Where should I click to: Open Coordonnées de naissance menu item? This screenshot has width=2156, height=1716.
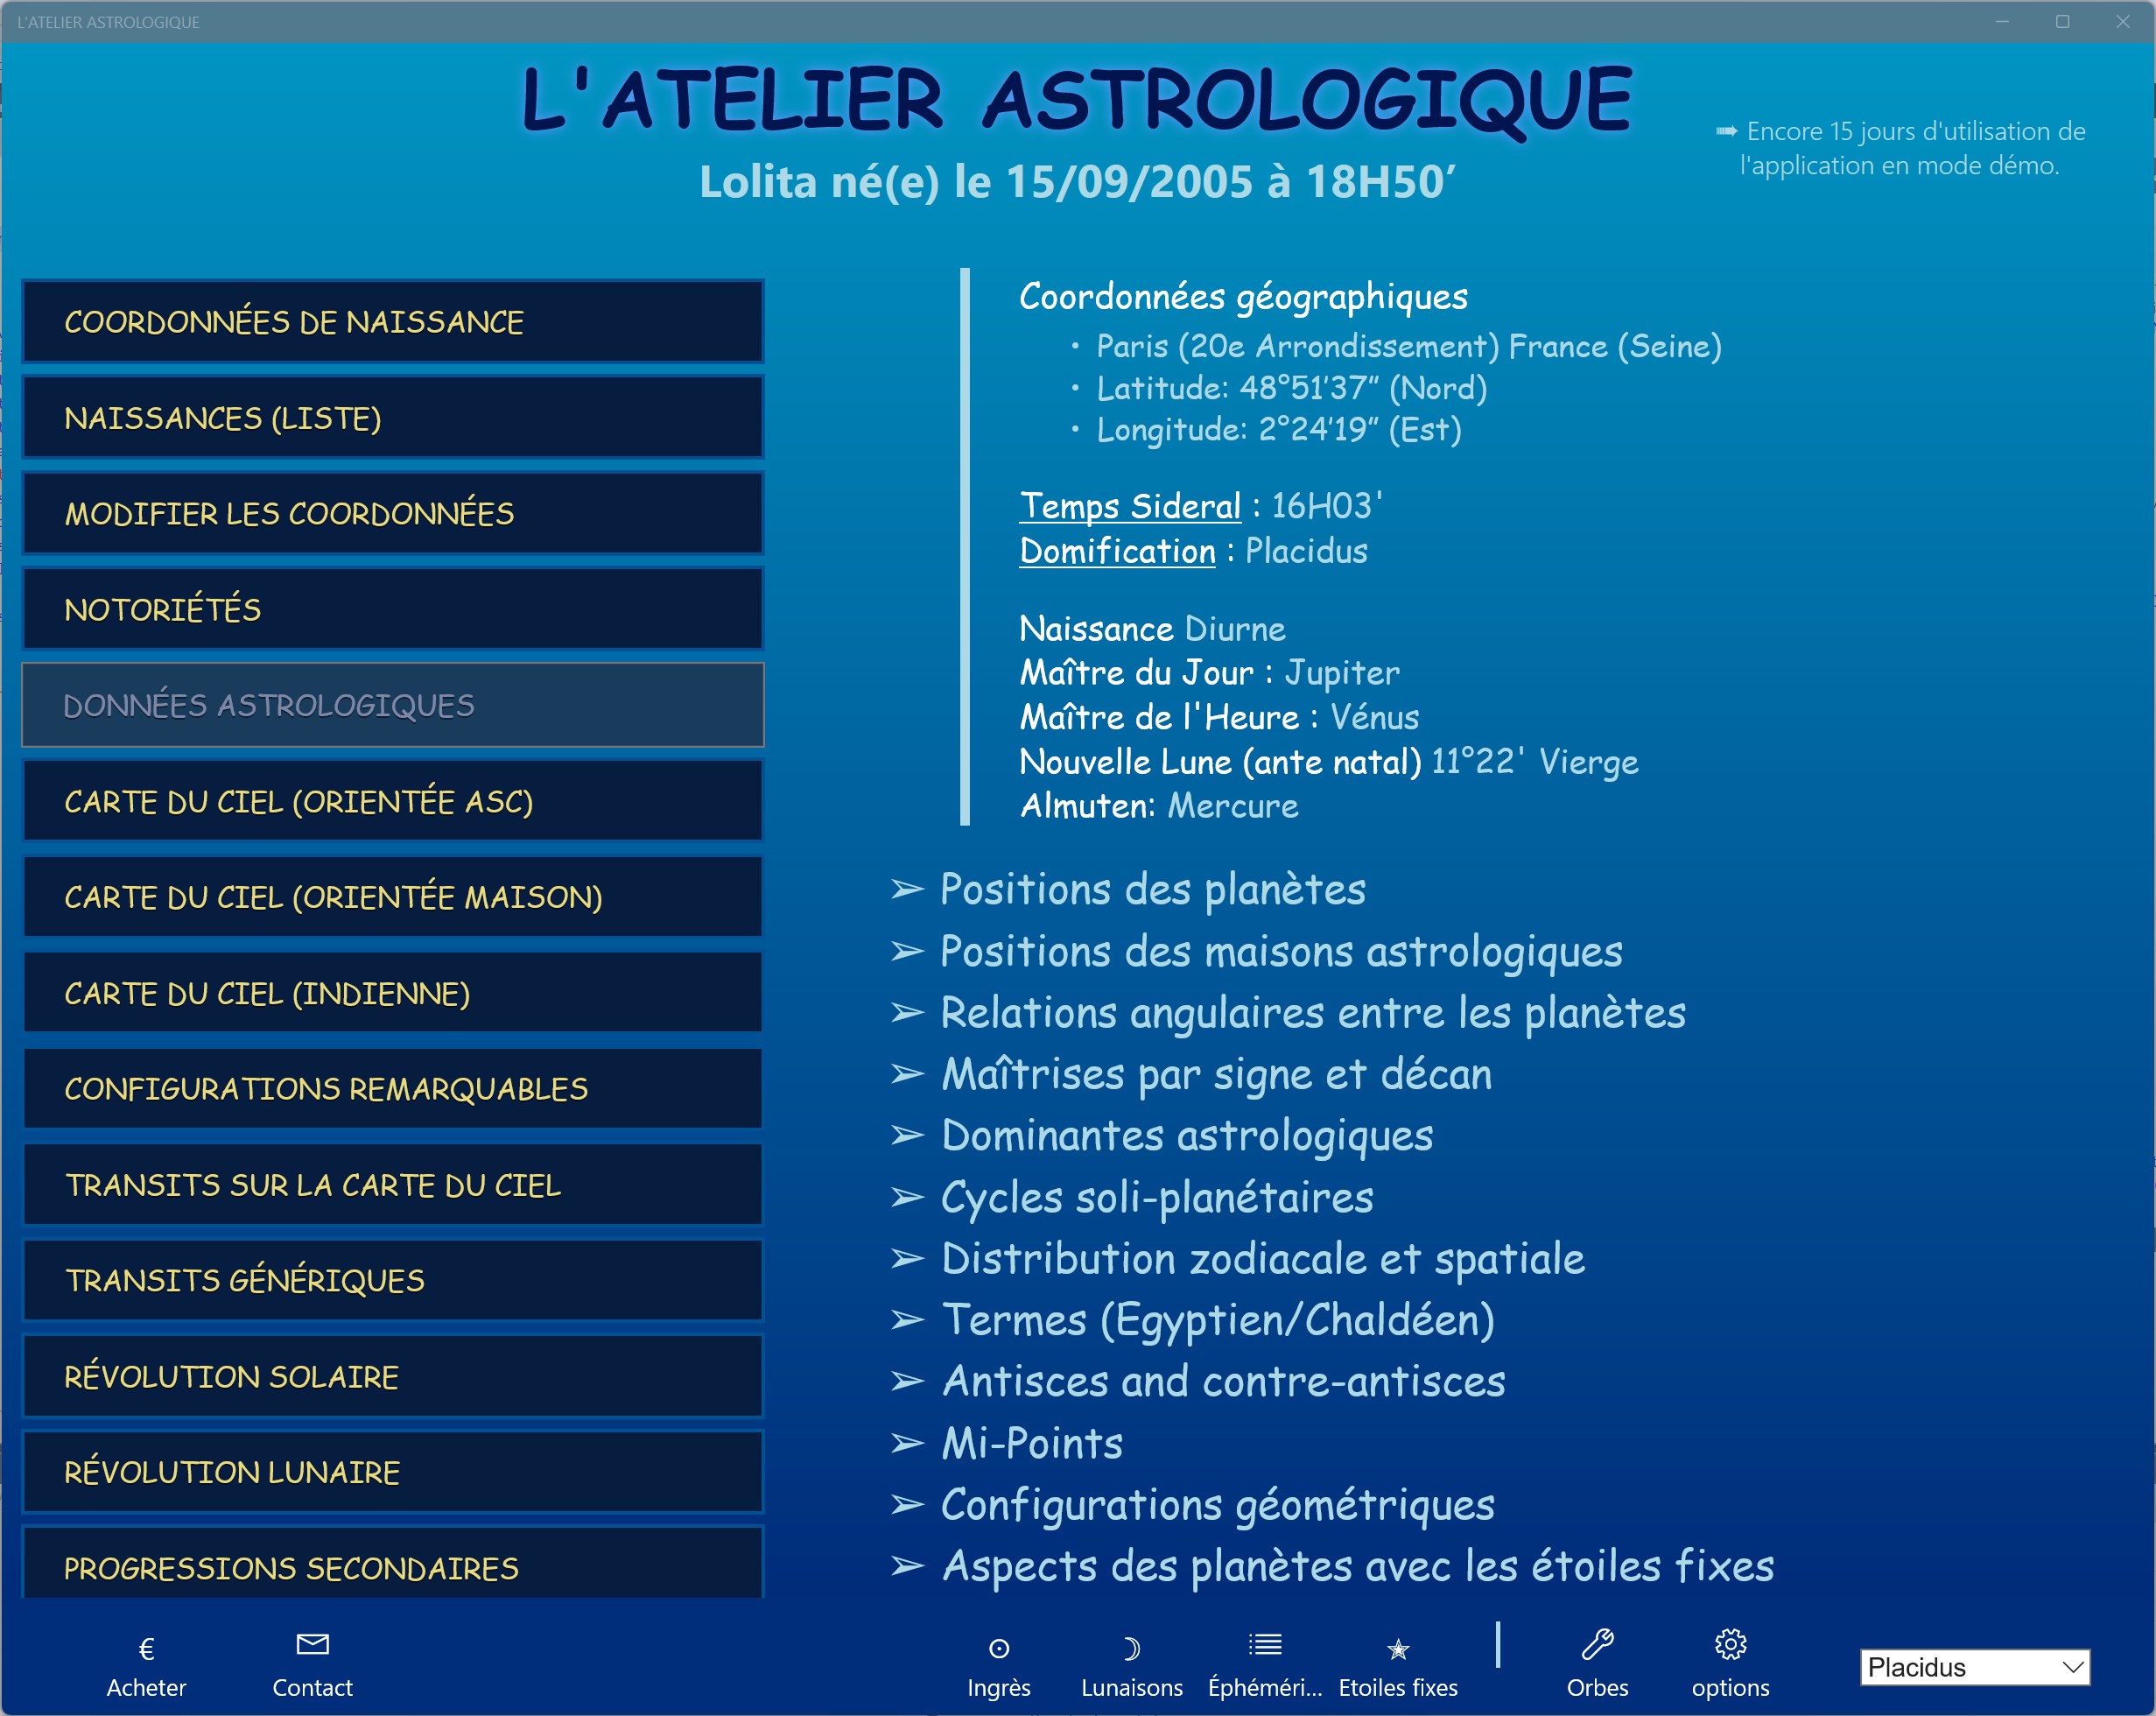(x=392, y=322)
